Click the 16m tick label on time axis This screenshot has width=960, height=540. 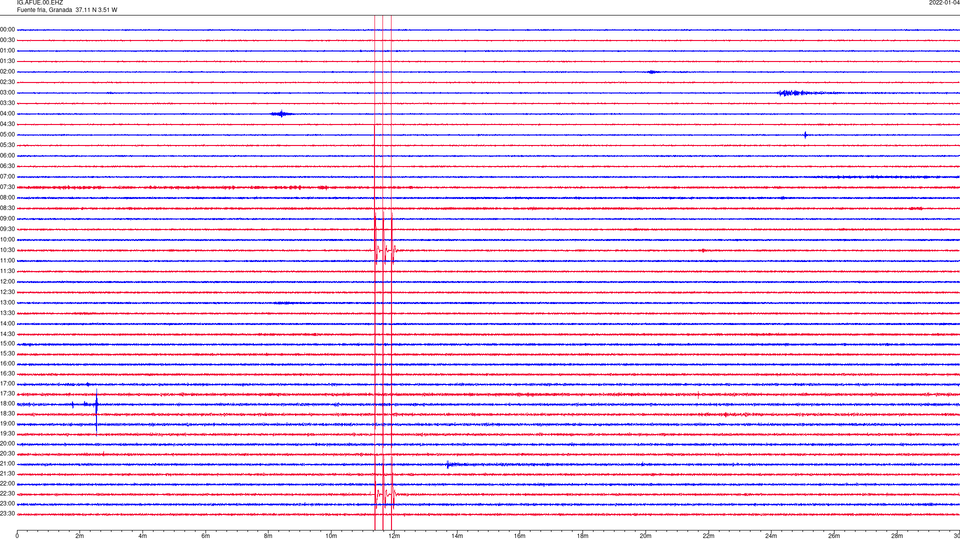[x=520, y=536]
